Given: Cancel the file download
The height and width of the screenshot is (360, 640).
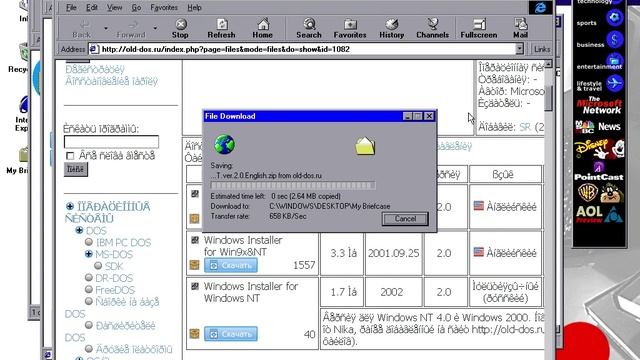Looking at the screenshot, I should coord(405,219).
